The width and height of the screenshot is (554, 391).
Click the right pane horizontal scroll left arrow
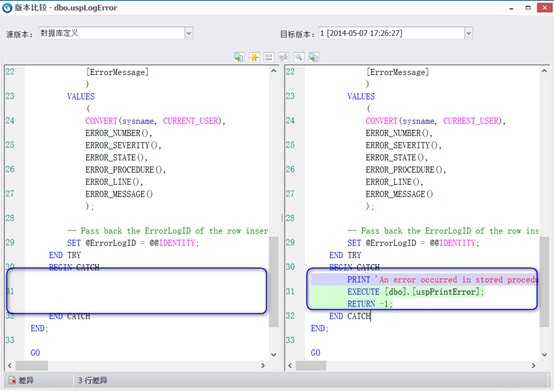click(x=290, y=365)
